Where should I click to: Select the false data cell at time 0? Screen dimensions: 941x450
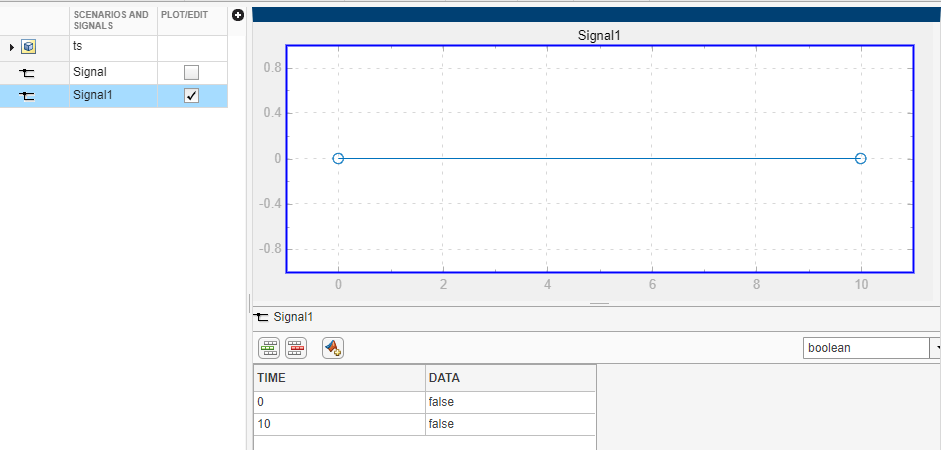[511, 401]
